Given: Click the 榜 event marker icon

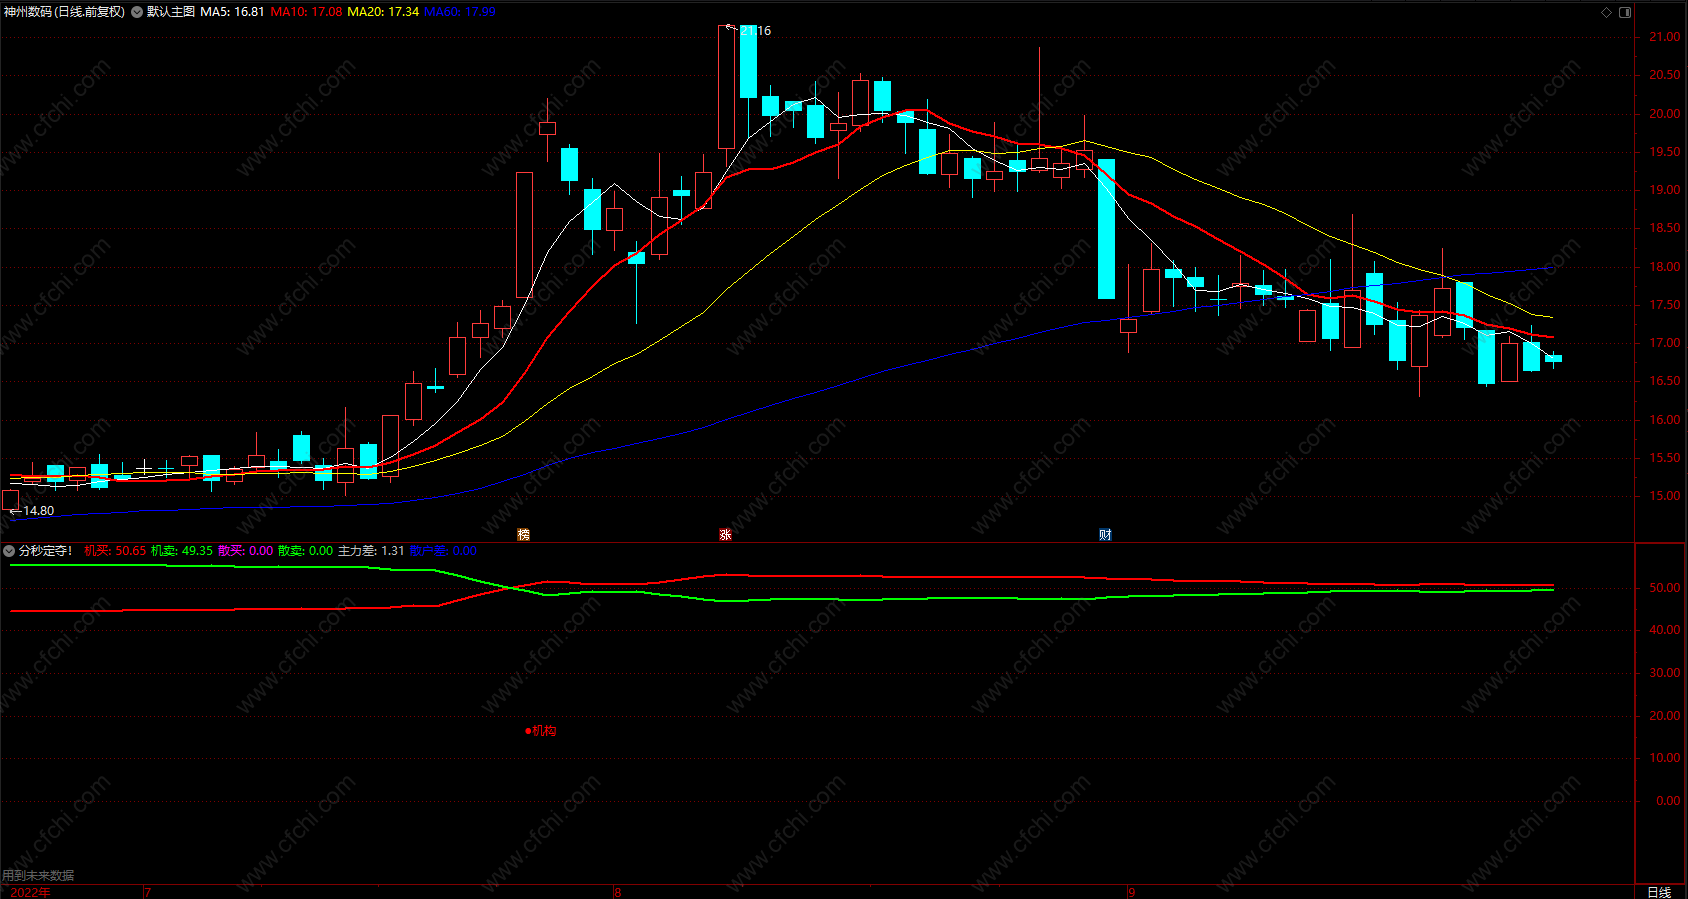Looking at the screenshot, I should [x=523, y=535].
